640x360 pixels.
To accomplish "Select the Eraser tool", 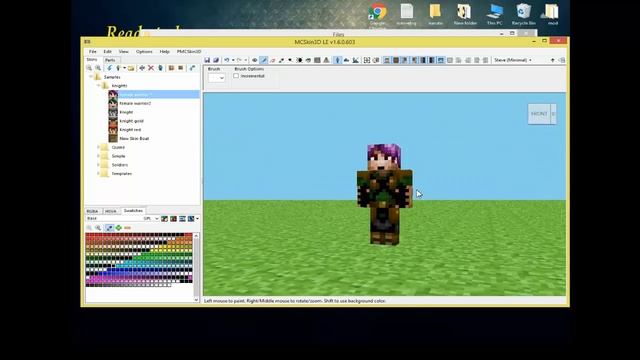I will pyautogui.click(x=273, y=60).
